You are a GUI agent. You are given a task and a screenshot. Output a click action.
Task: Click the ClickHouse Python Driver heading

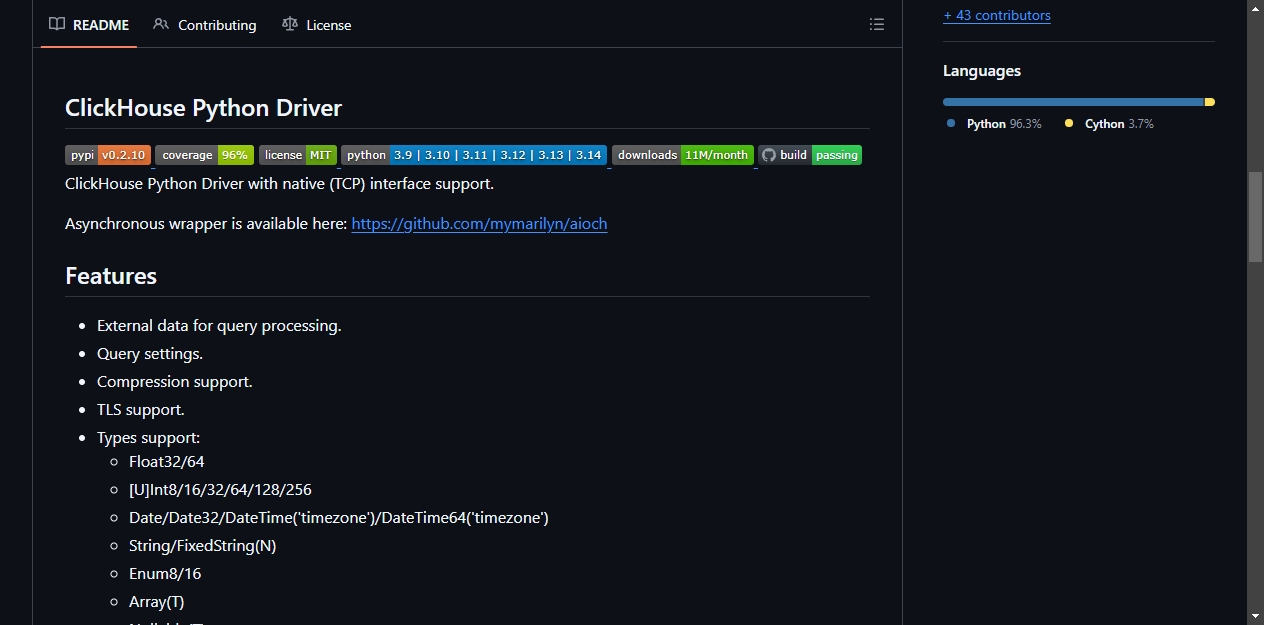pos(203,108)
